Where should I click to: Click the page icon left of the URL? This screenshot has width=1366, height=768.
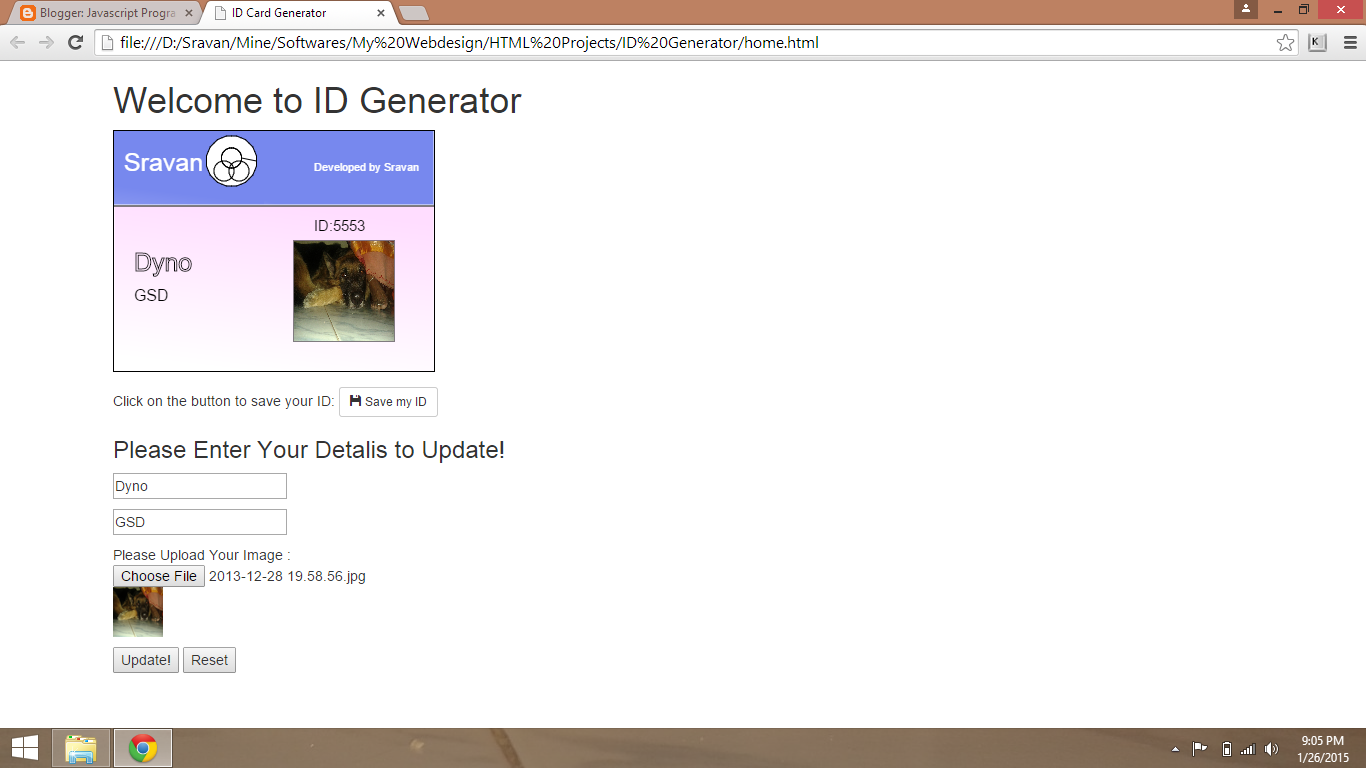click(108, 42)
